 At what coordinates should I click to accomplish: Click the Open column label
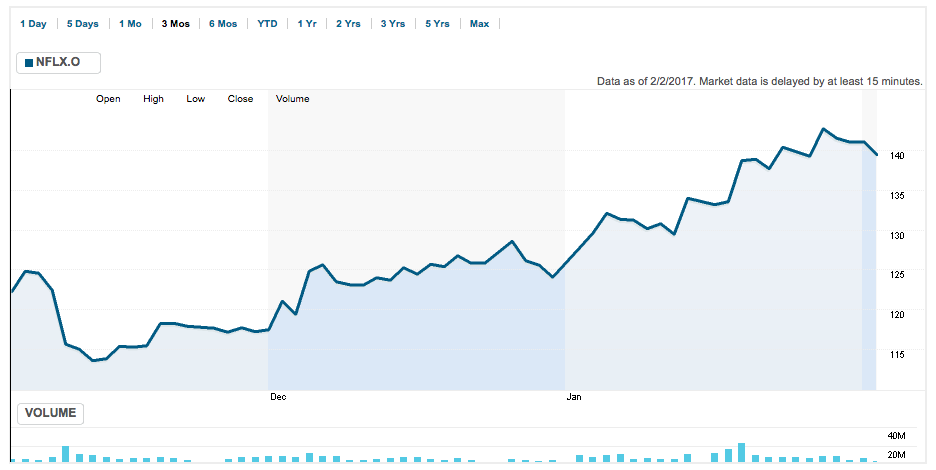tap(108, 99)
